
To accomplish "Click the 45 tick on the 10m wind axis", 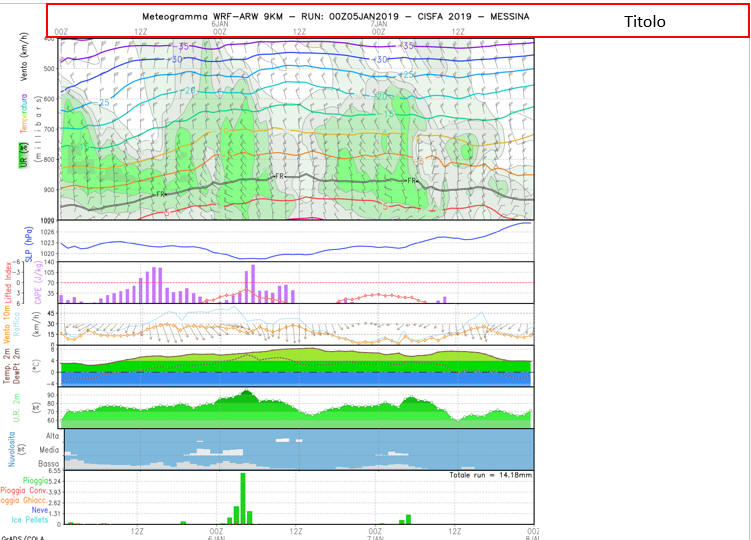I will [51, 313].
